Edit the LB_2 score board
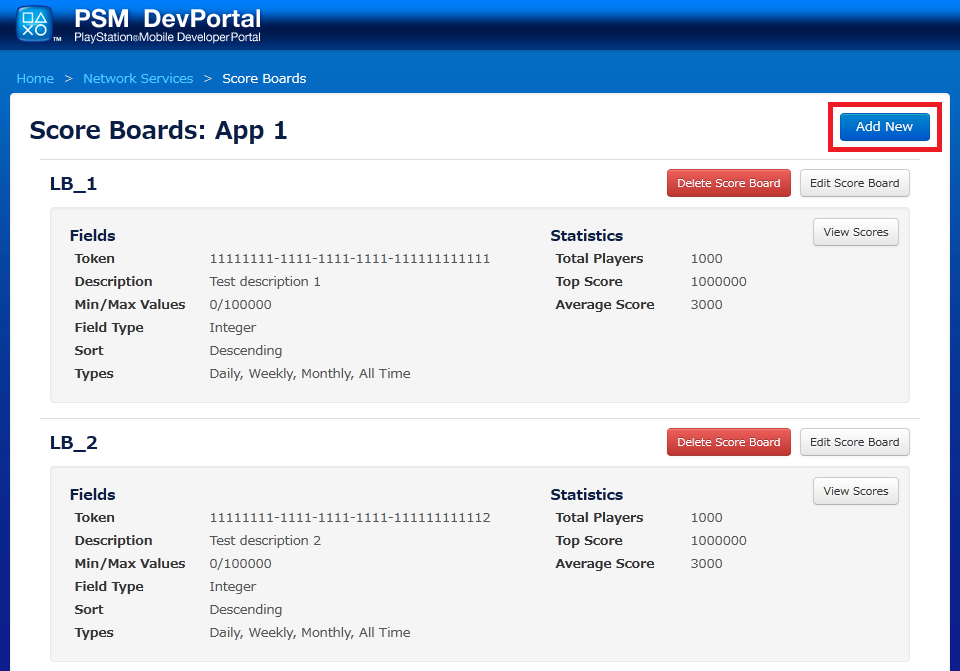This screenshot has height=671, width=960. (854, 442)
